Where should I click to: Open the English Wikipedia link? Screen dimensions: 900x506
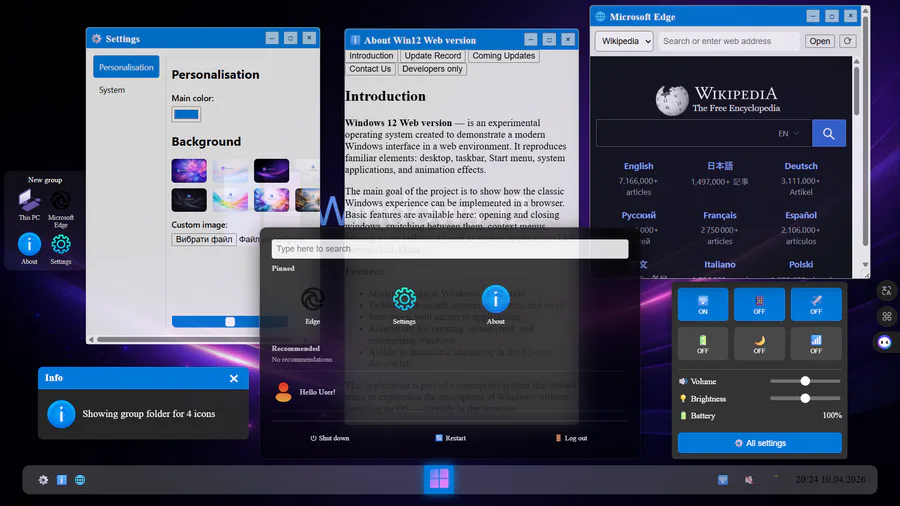tap(638, 166)
